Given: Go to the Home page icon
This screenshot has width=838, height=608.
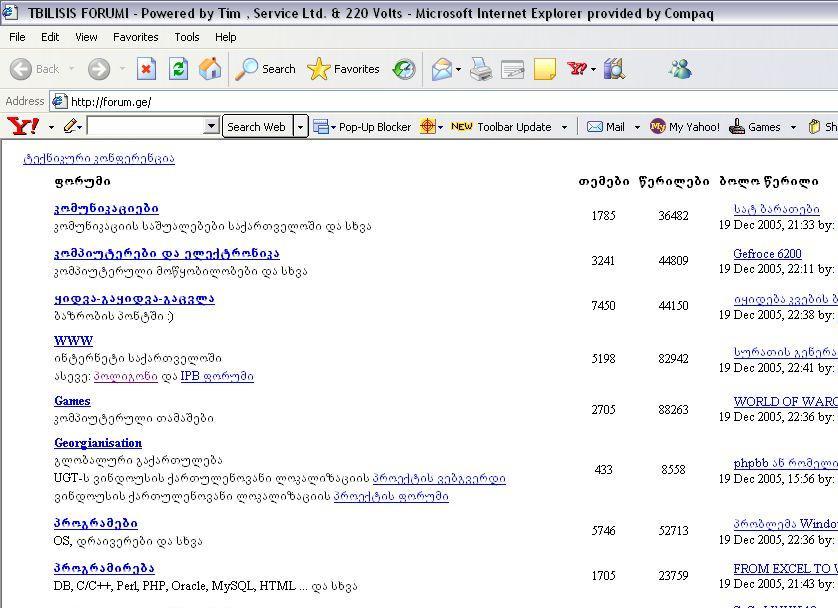Looking at the screenshot, I should point(210,69).
